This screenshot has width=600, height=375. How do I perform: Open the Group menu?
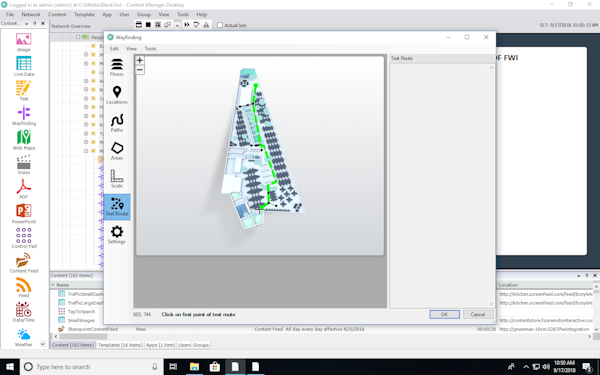click(144, 15)
